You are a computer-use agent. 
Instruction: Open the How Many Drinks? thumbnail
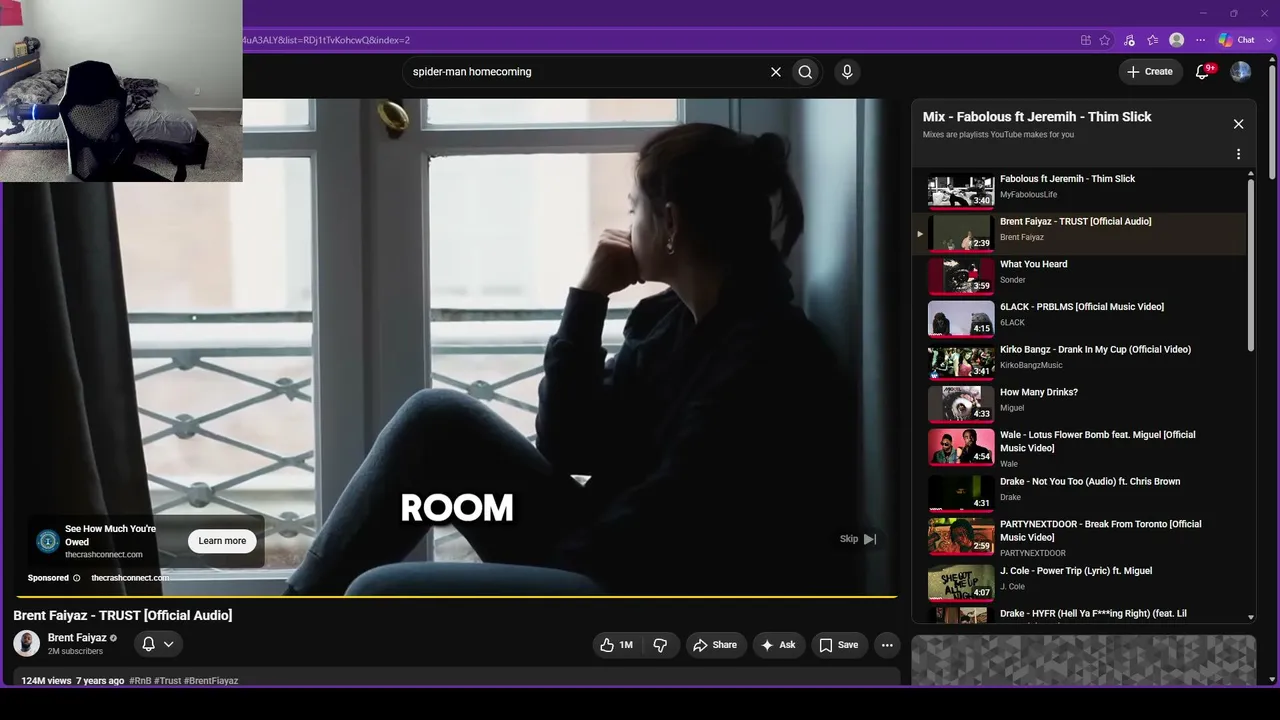[x=961, y=405]
